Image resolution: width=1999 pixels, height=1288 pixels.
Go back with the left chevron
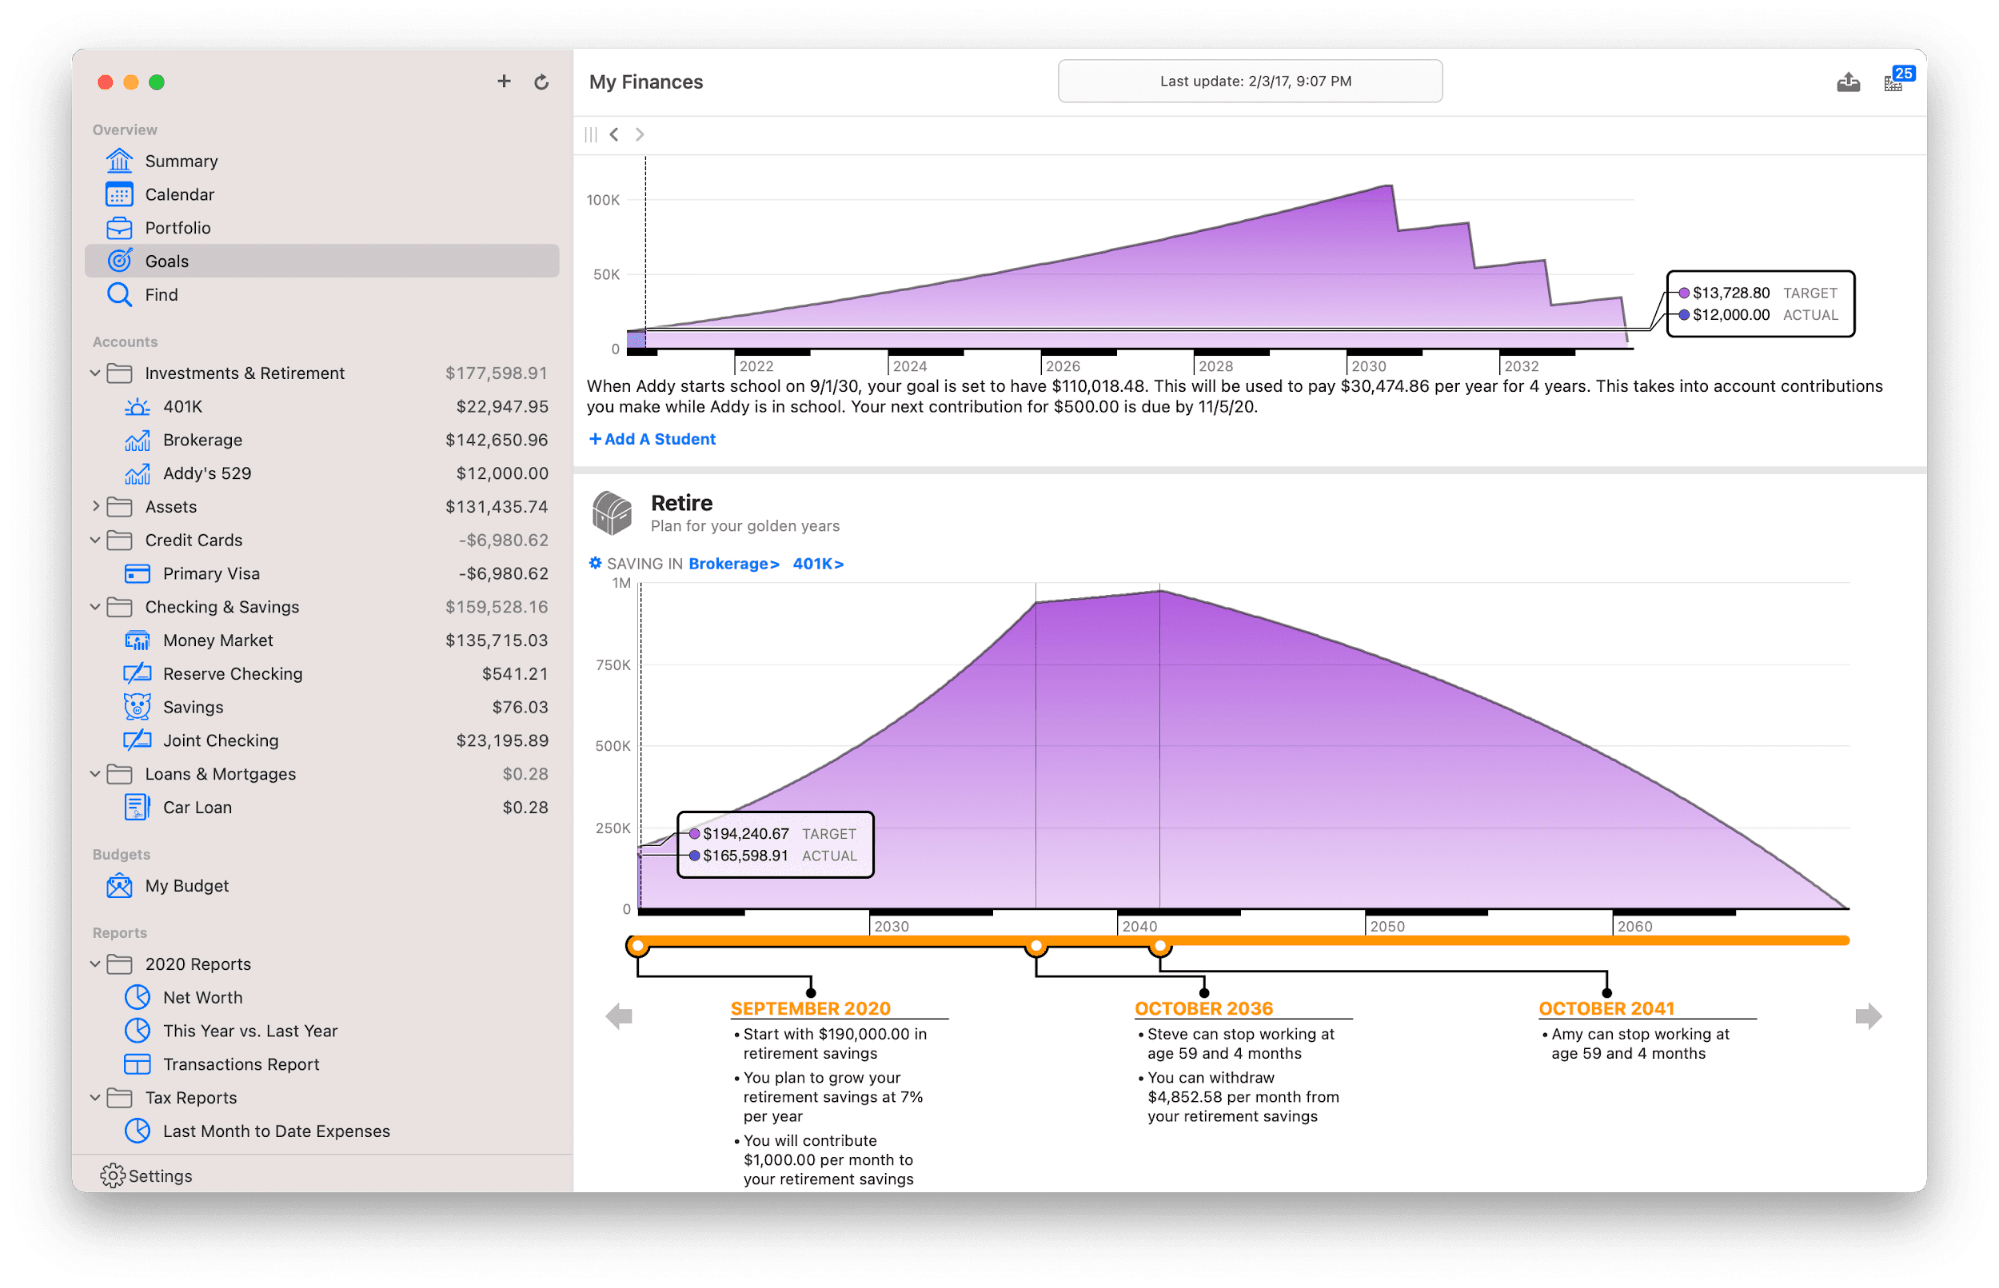point(614,134)
